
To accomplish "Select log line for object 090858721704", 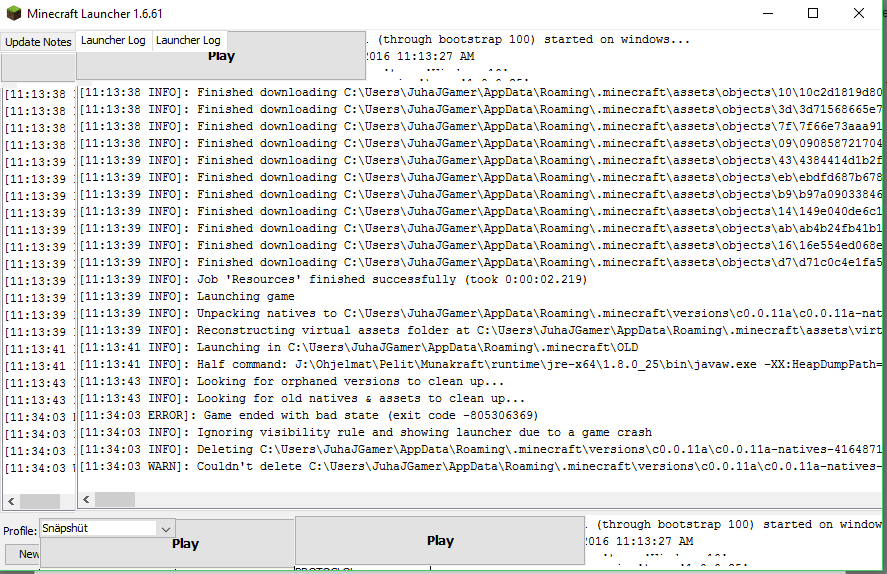I will point(480,143).
